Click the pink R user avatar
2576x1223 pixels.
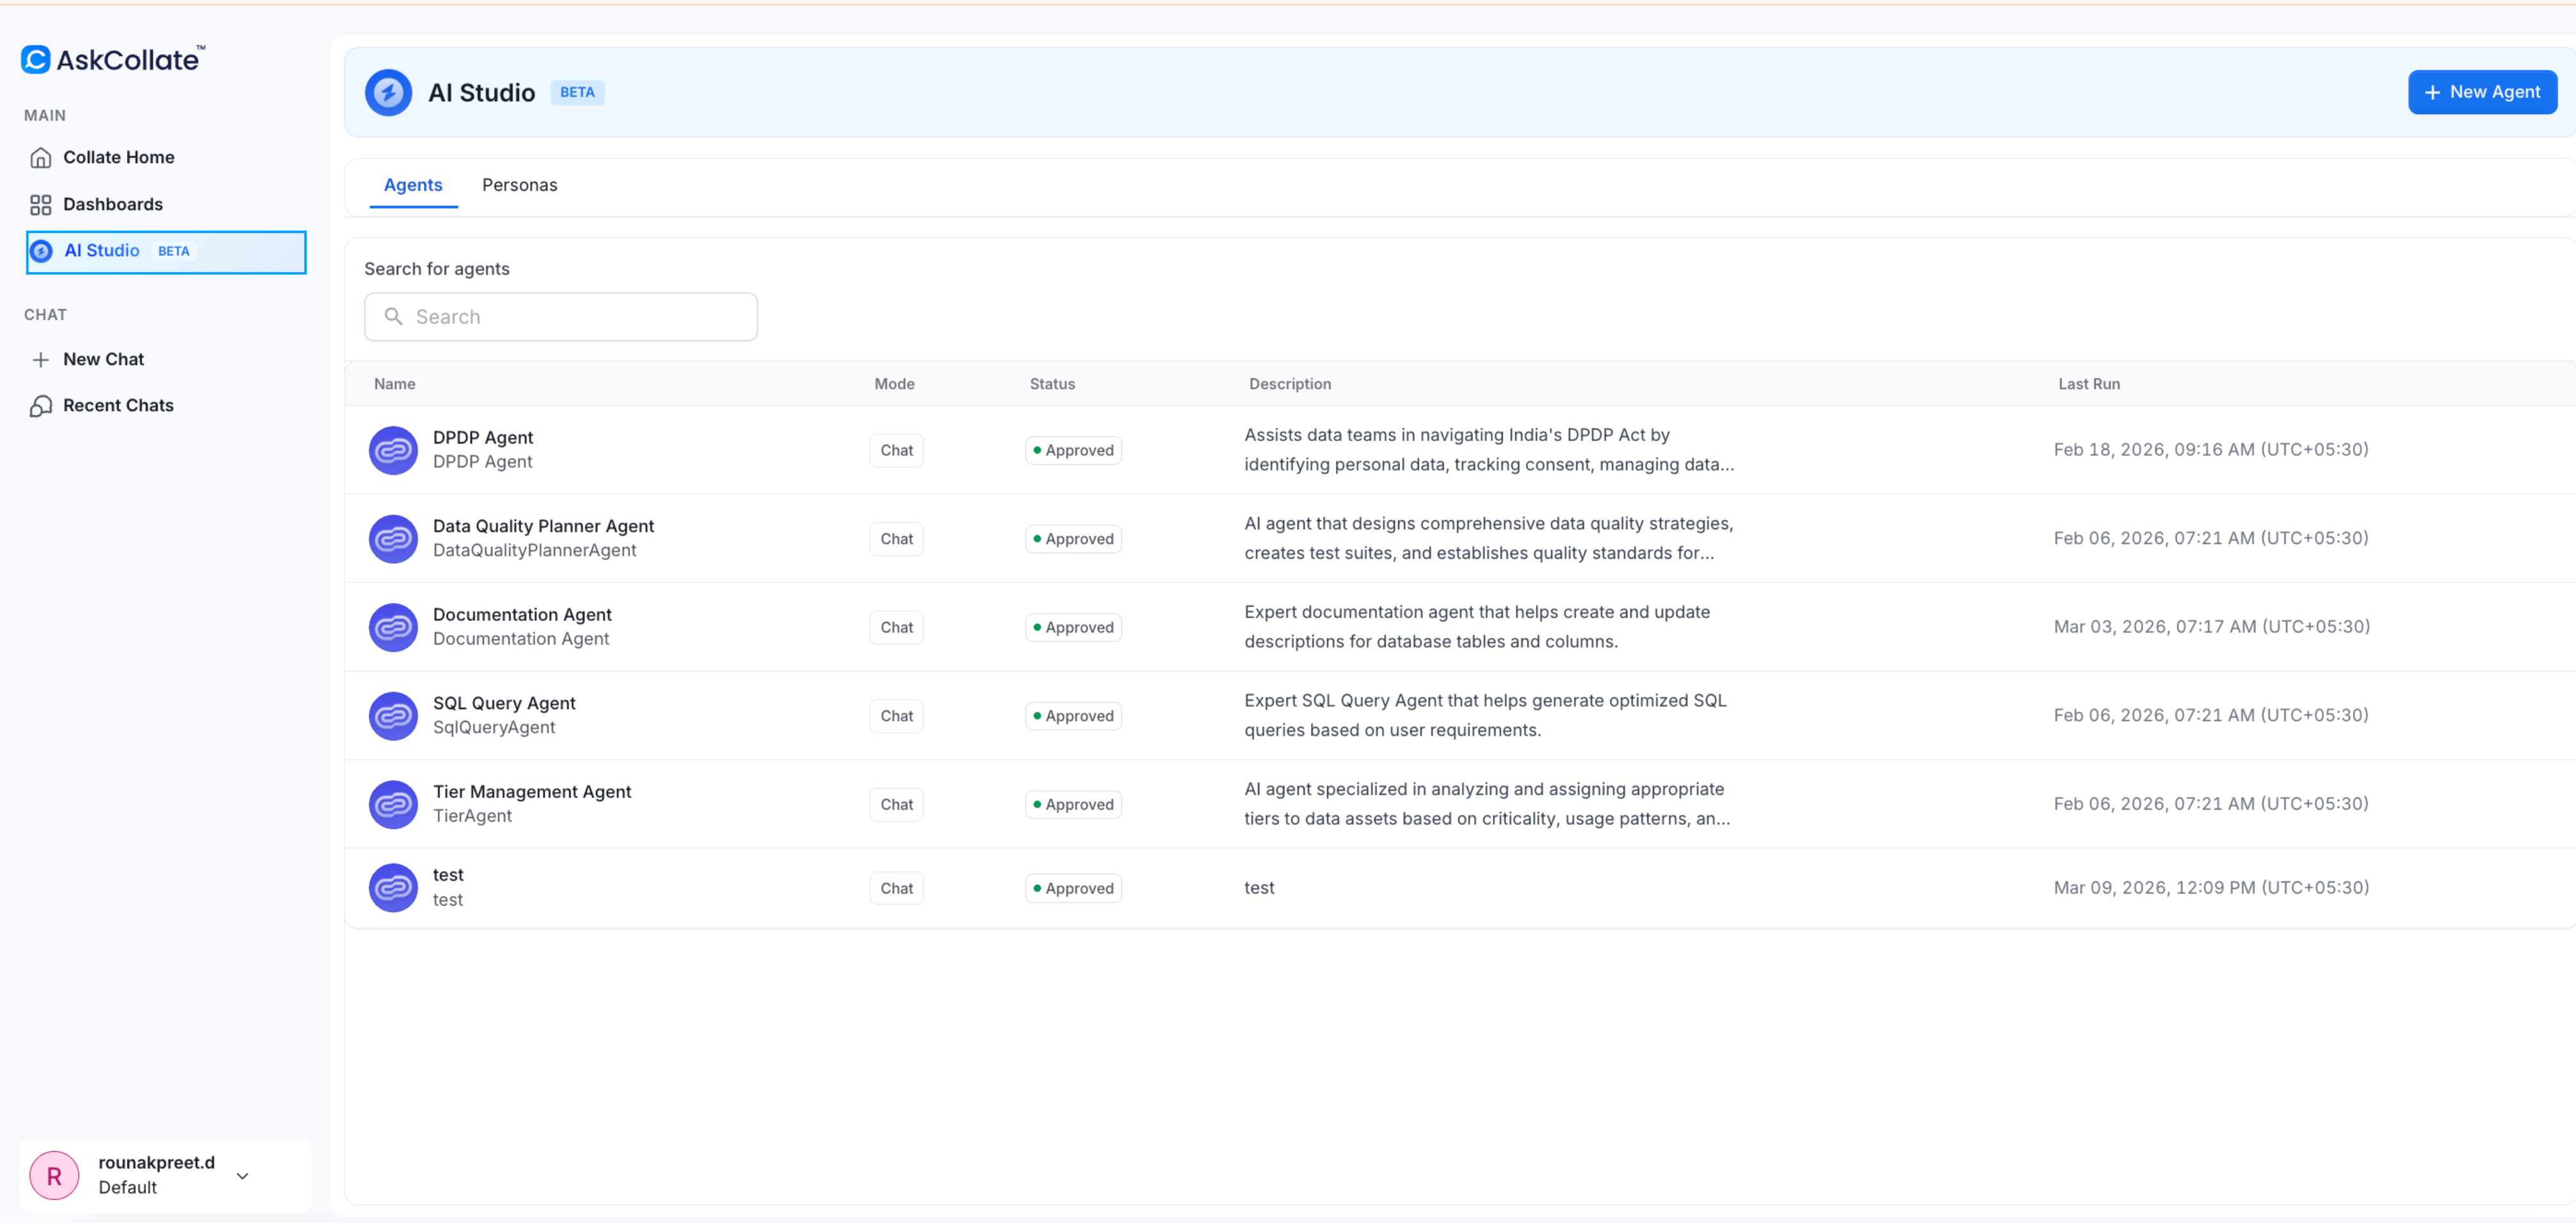tap(54, 1175)
